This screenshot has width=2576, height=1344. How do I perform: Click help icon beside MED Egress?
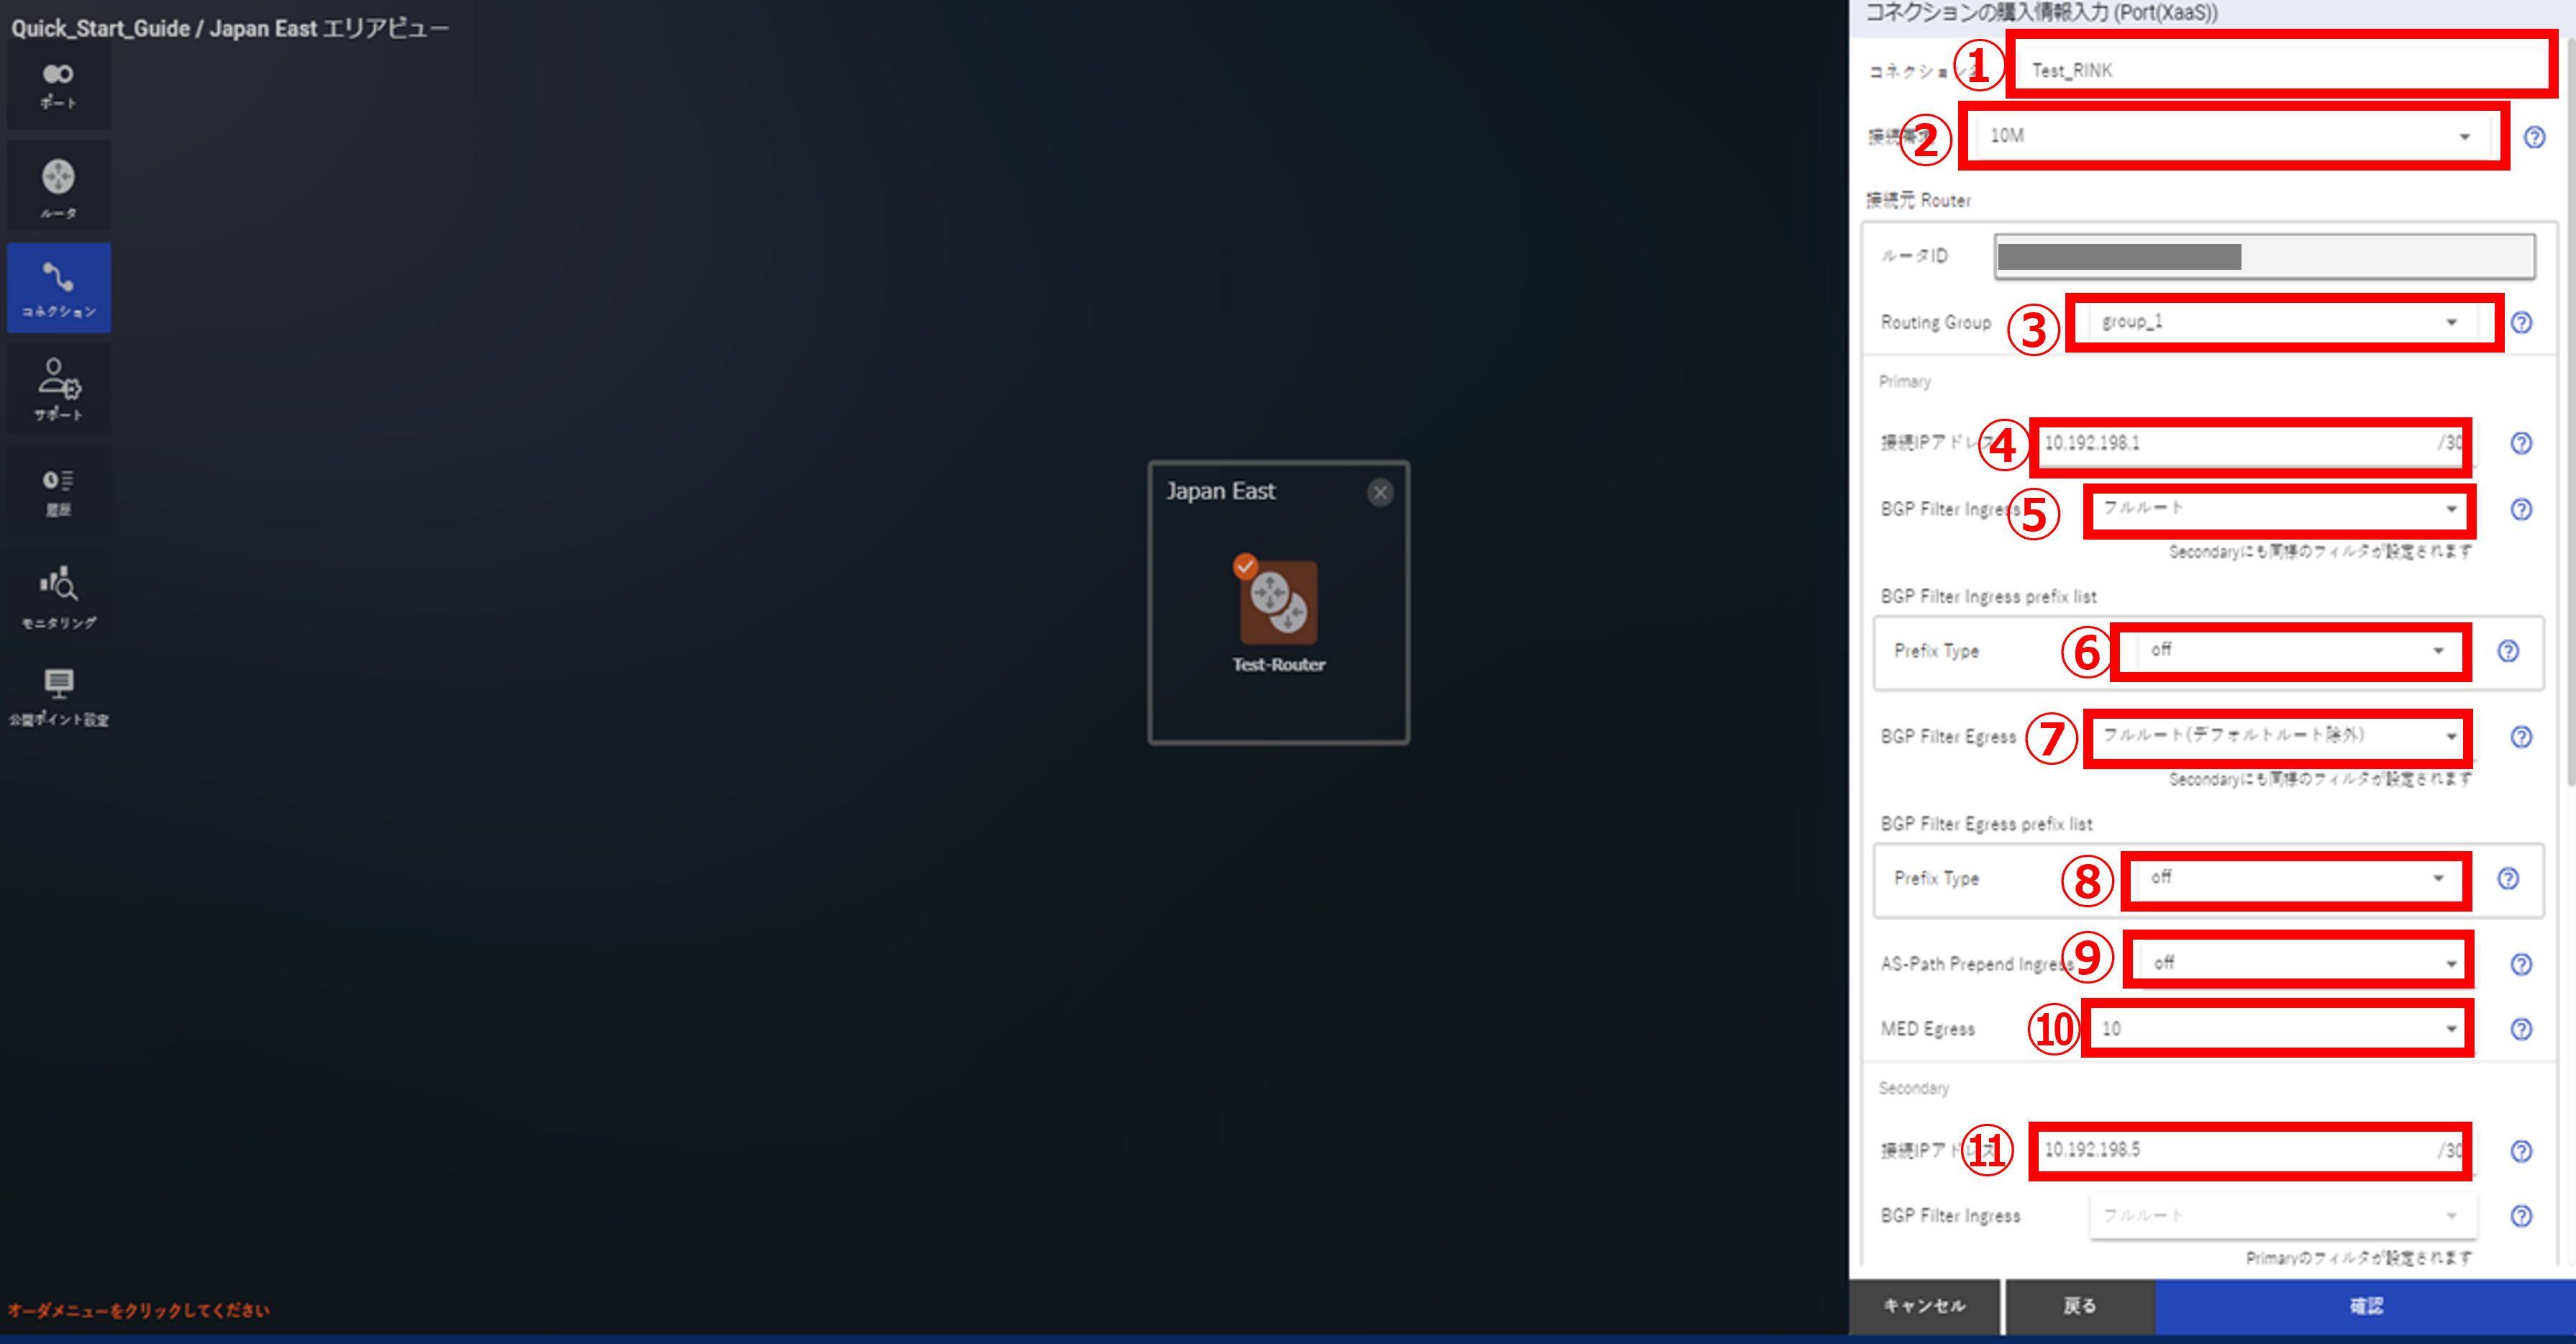2521,1029
